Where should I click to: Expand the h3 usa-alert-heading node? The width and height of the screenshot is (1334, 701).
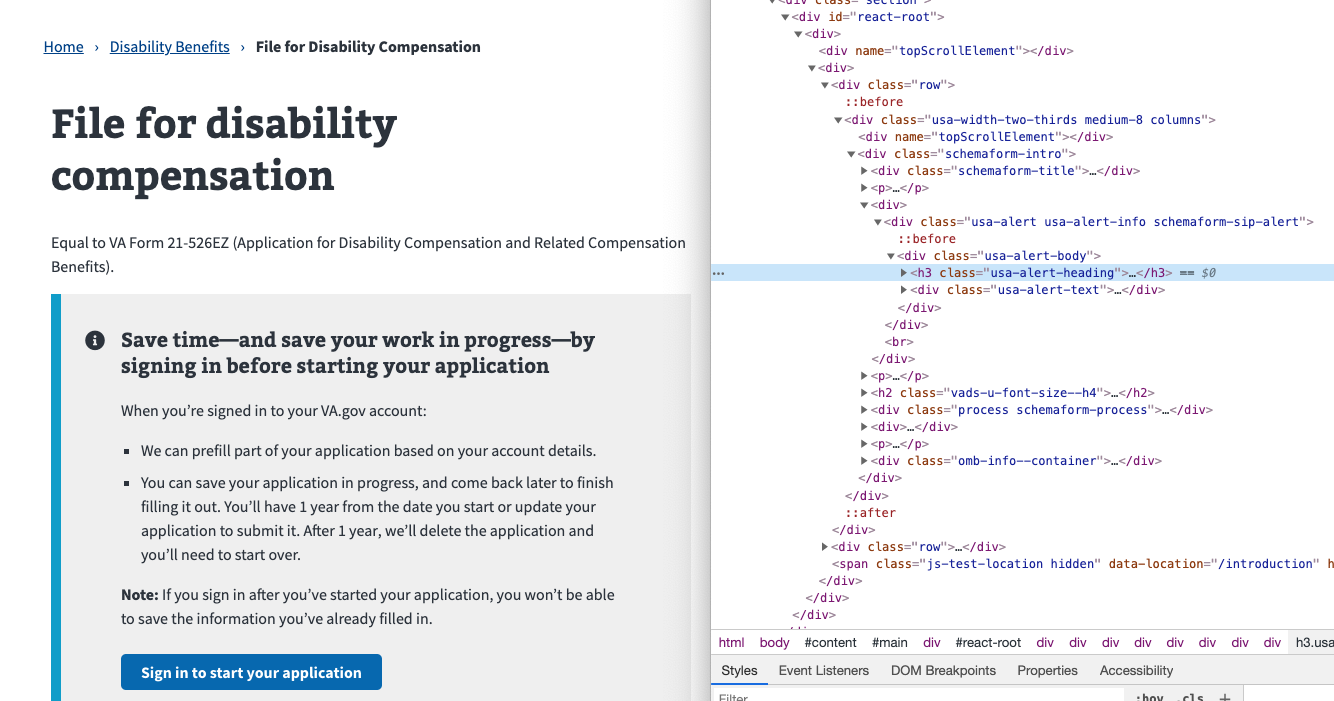(x=904, y=273)
